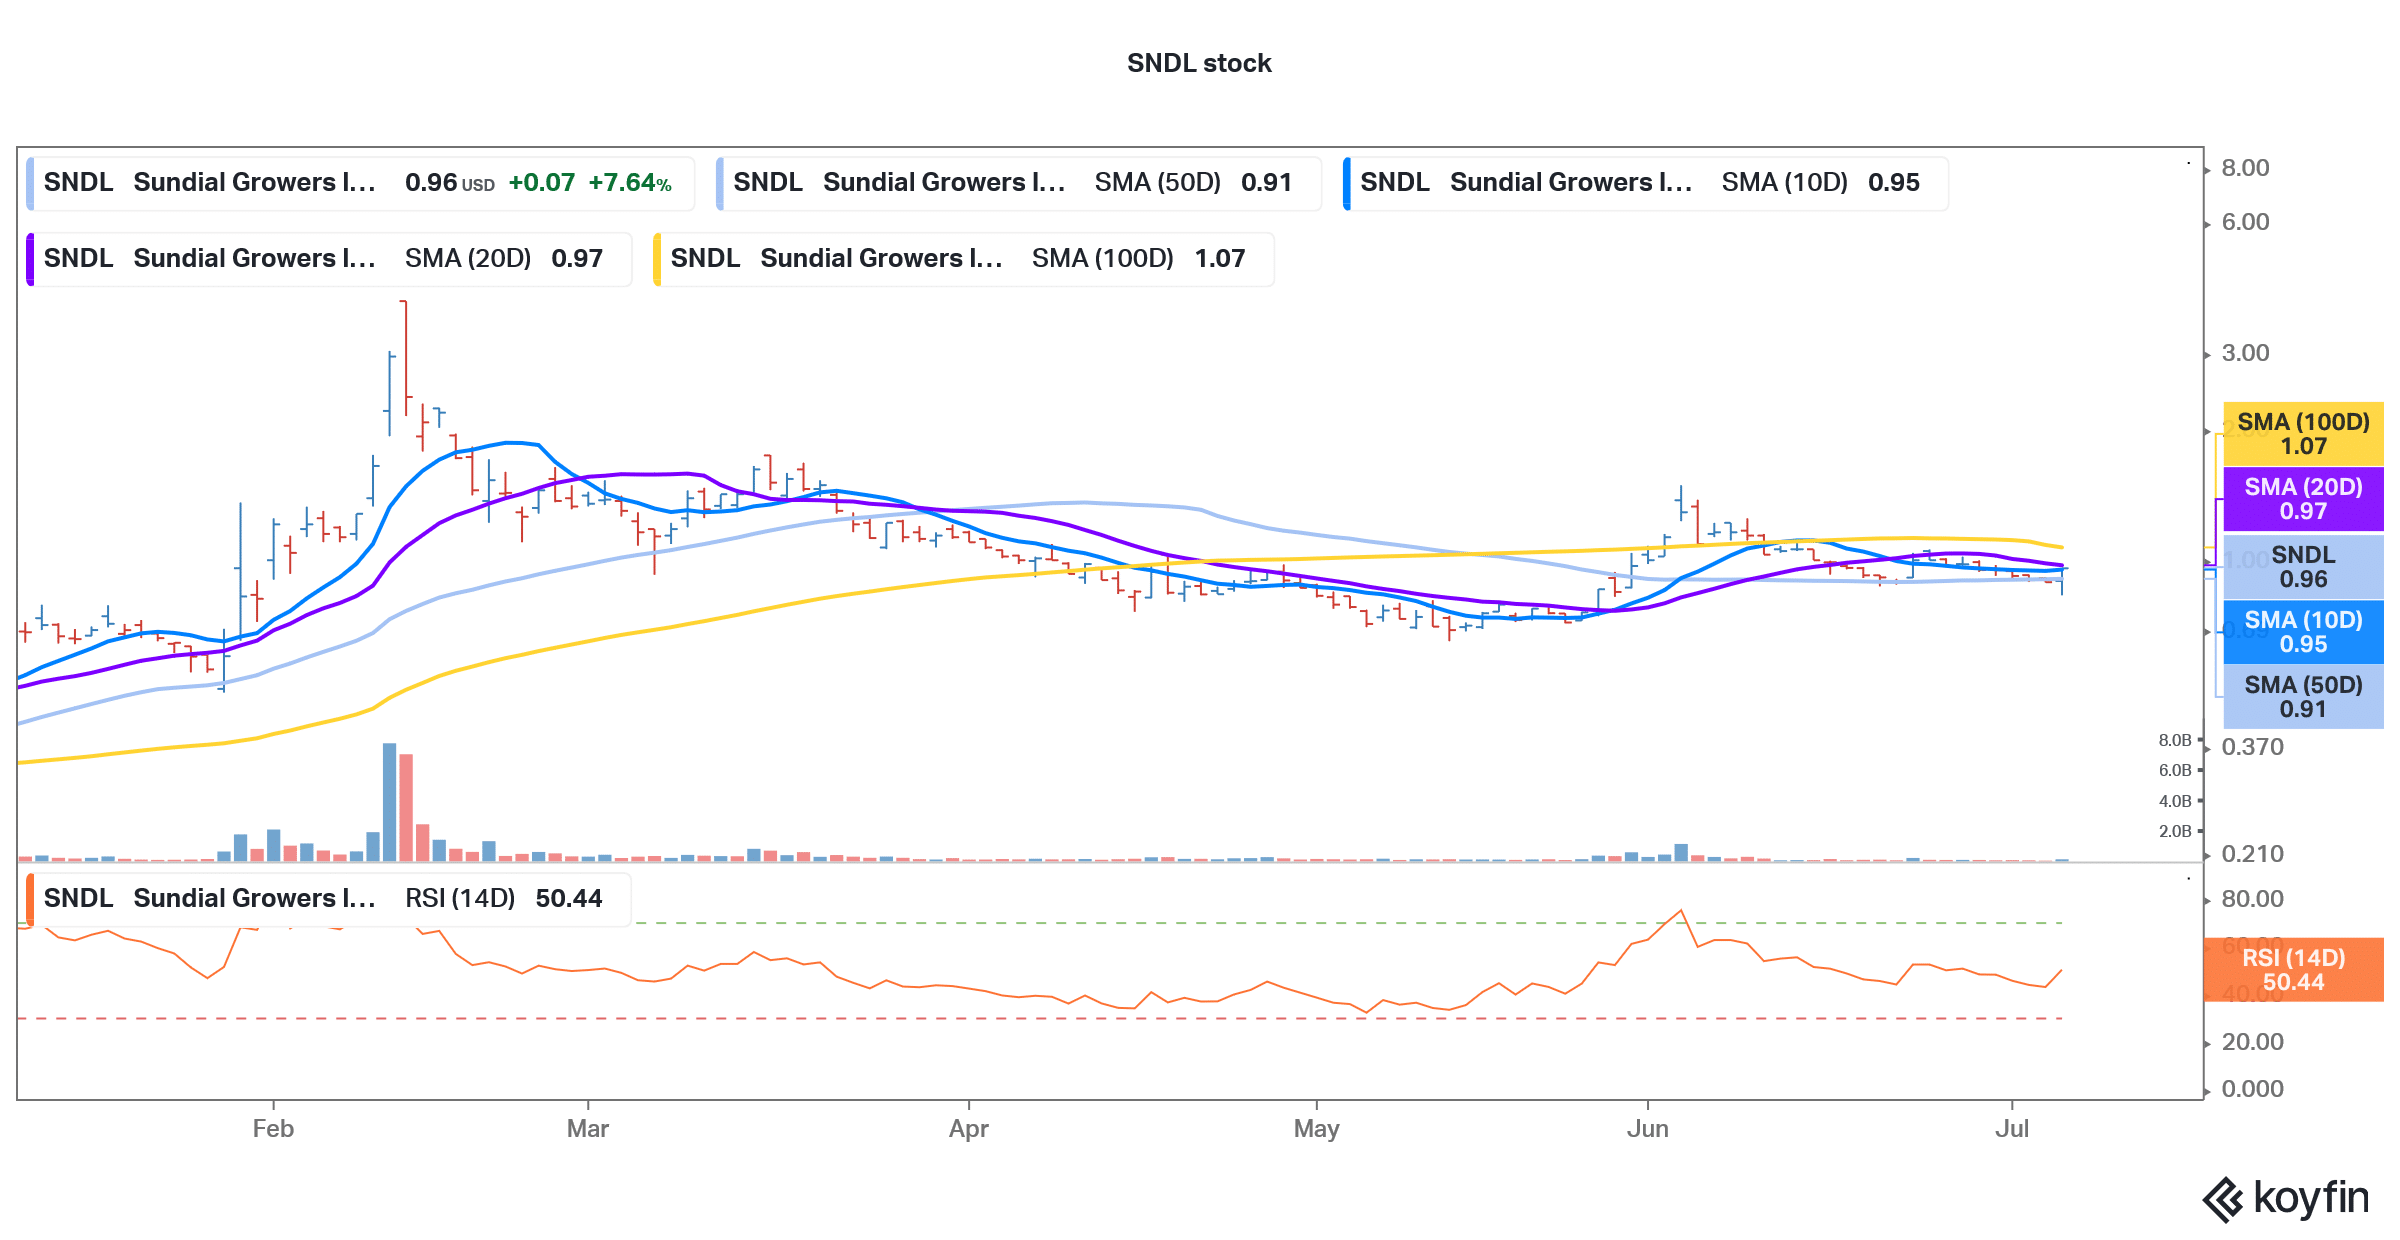Click the +0.07 price change value

tap(542, 183)
